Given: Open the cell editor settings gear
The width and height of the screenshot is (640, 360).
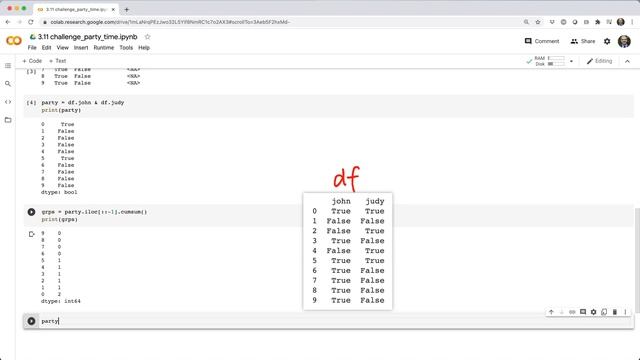Looking at the screenshot, I should [x=593, y=312].
